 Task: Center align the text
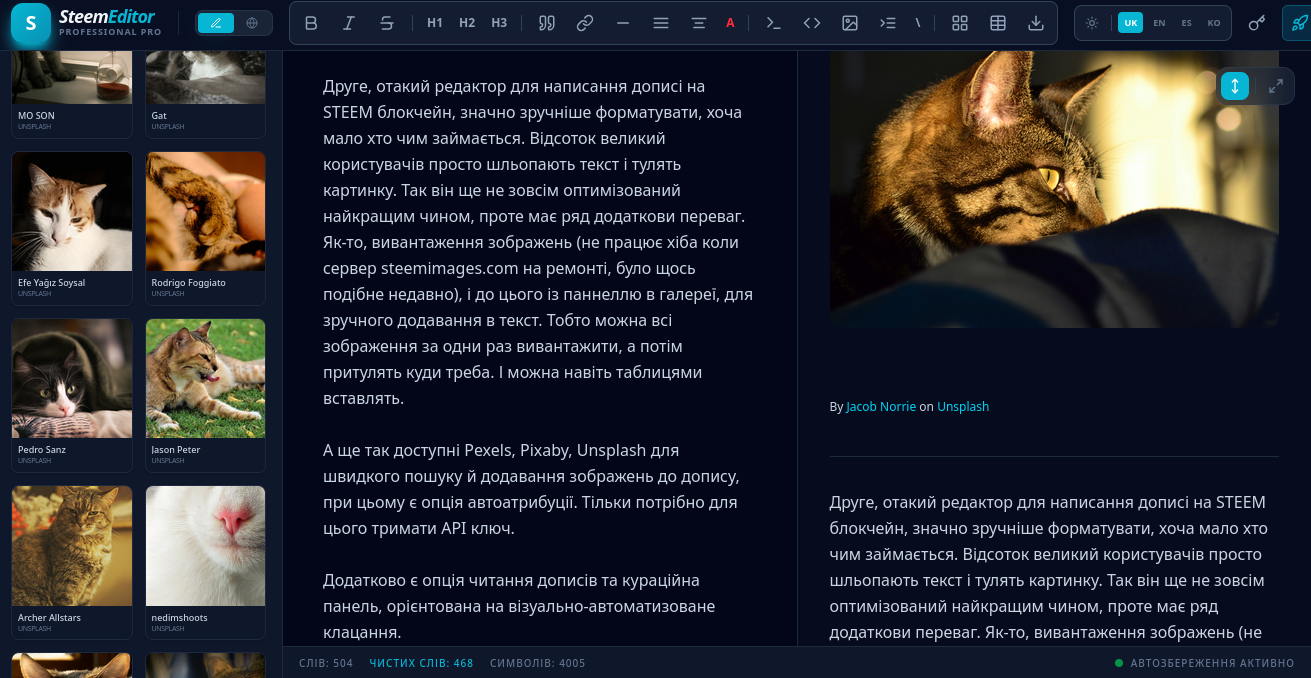pos(699,23)
